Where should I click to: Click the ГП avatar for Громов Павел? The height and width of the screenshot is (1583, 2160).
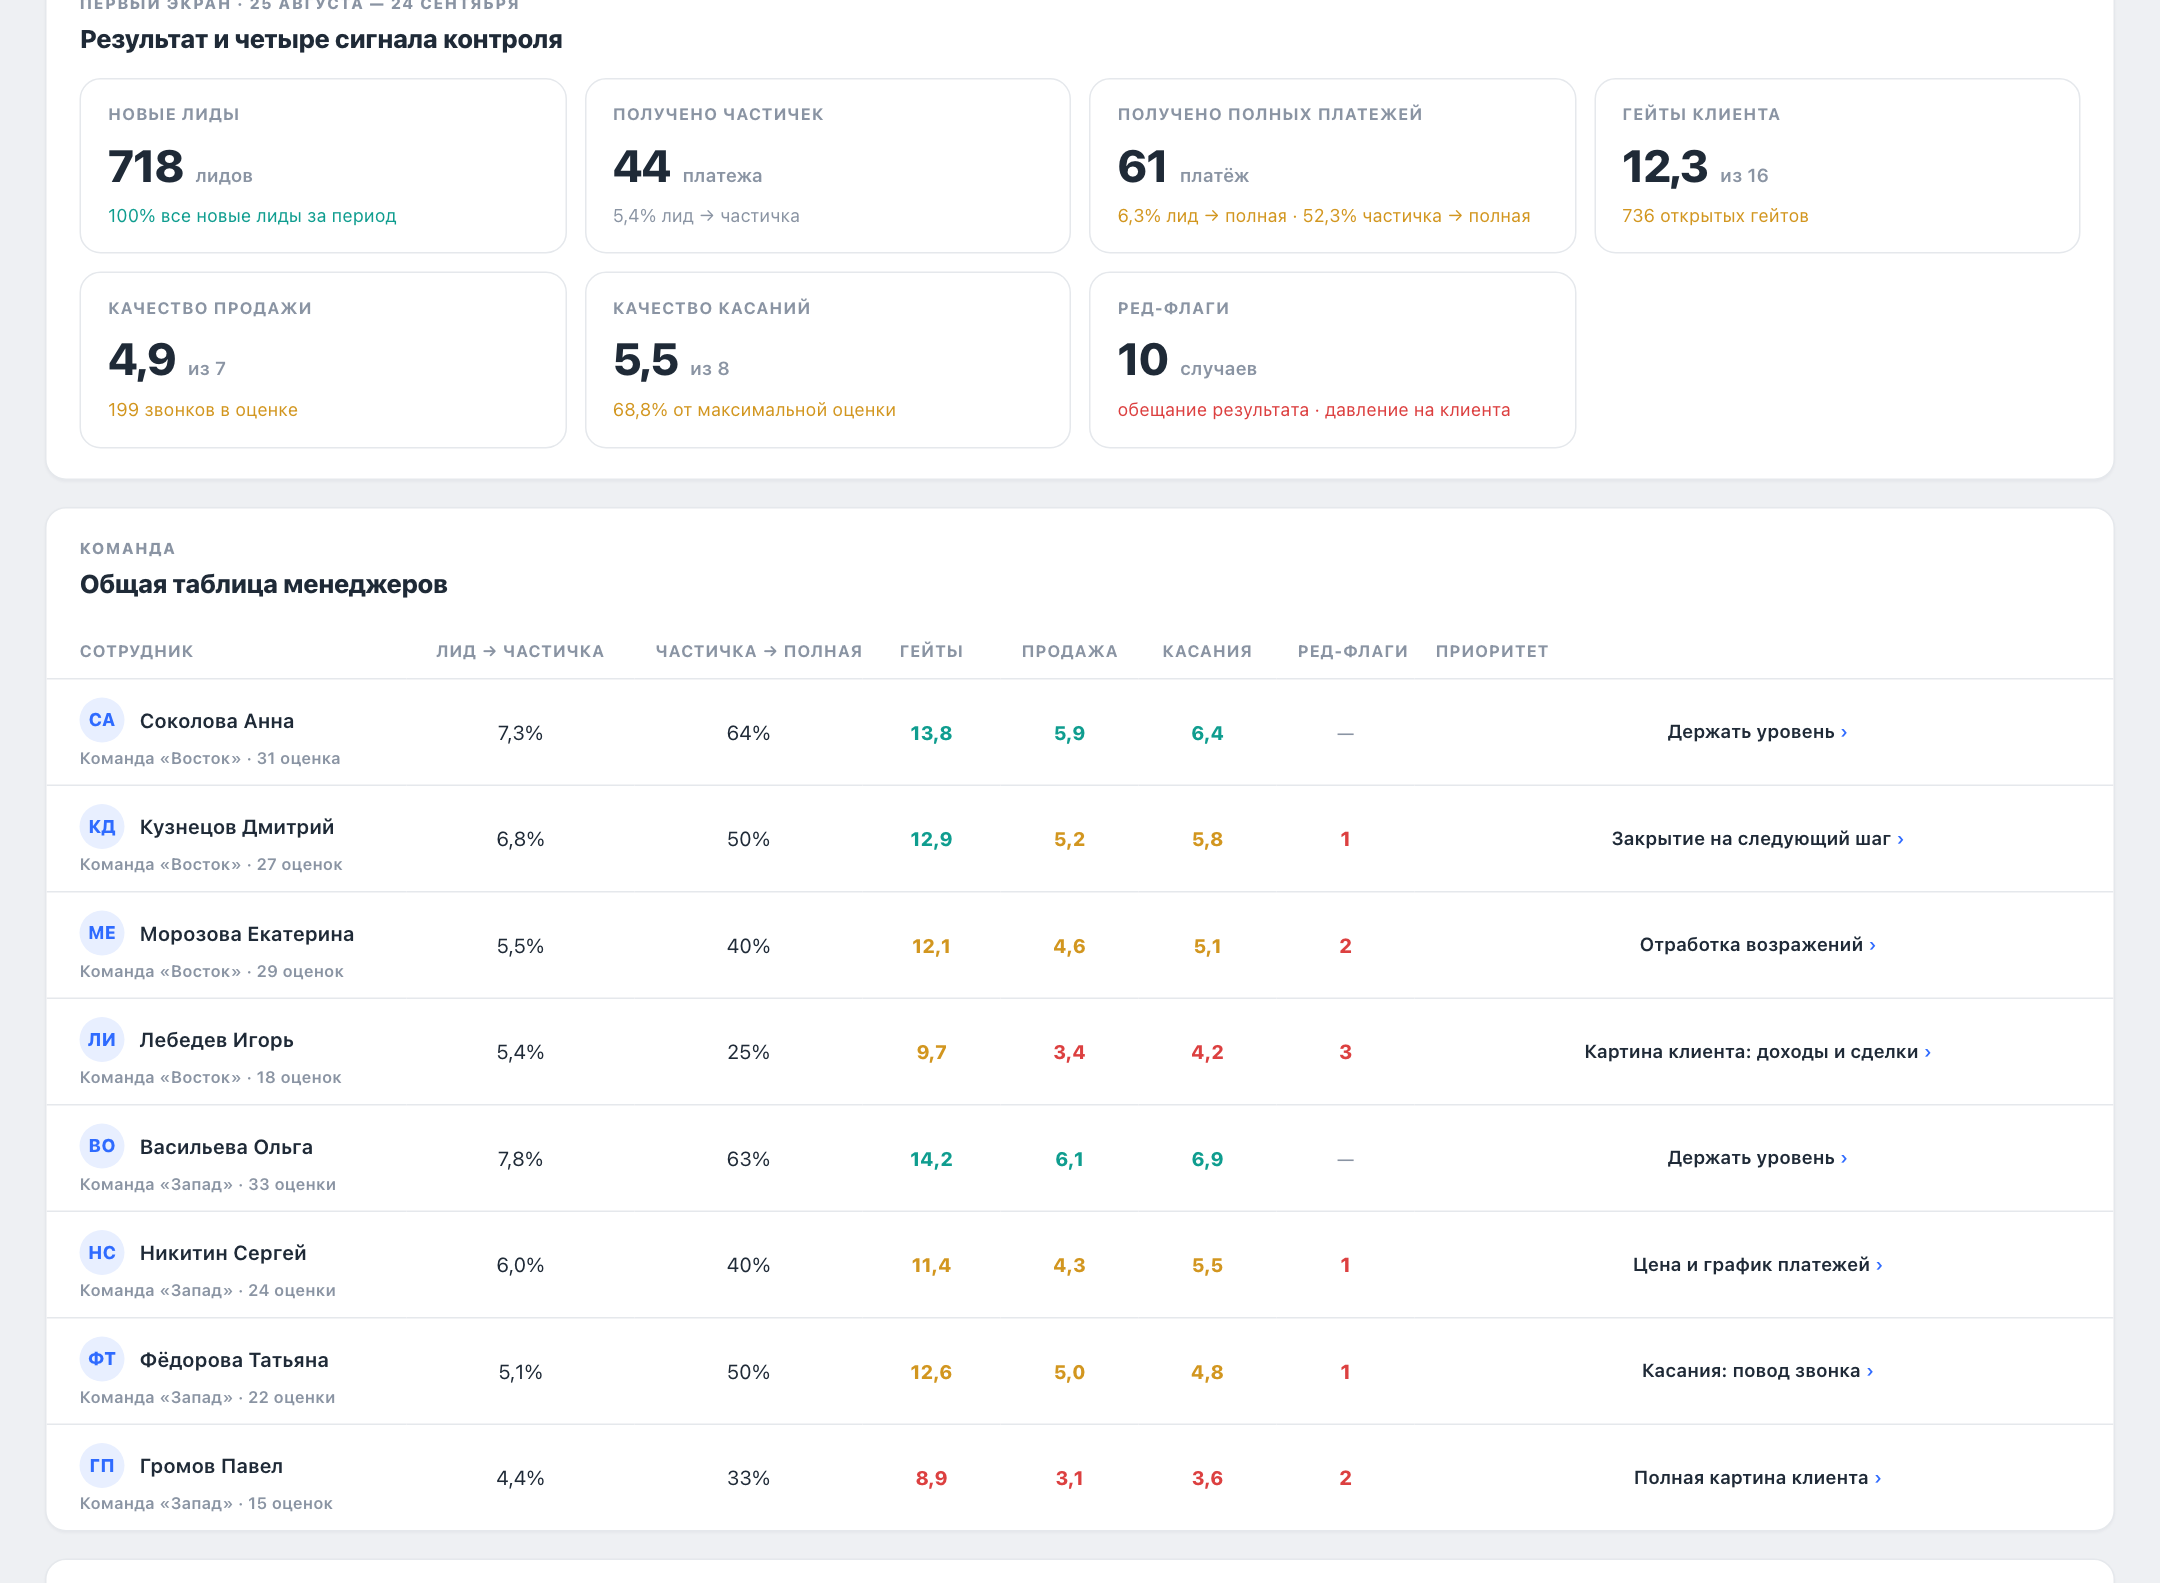click(x=102, y=1466)
